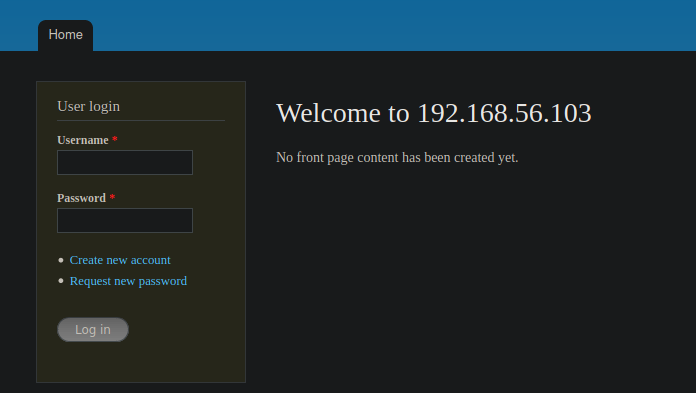The image size is (696, 393).
Task: Click the No front page content message
Action: (397, 158)
